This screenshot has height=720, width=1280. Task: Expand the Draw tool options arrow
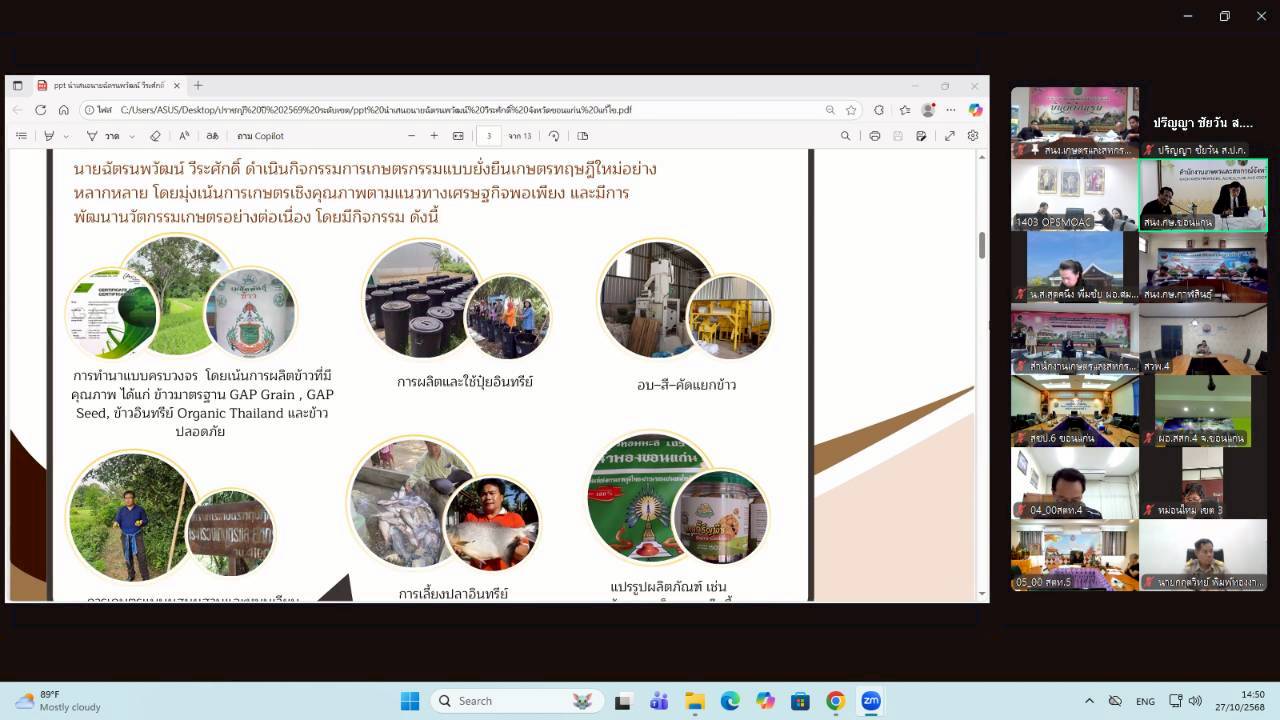coord(132,136)
